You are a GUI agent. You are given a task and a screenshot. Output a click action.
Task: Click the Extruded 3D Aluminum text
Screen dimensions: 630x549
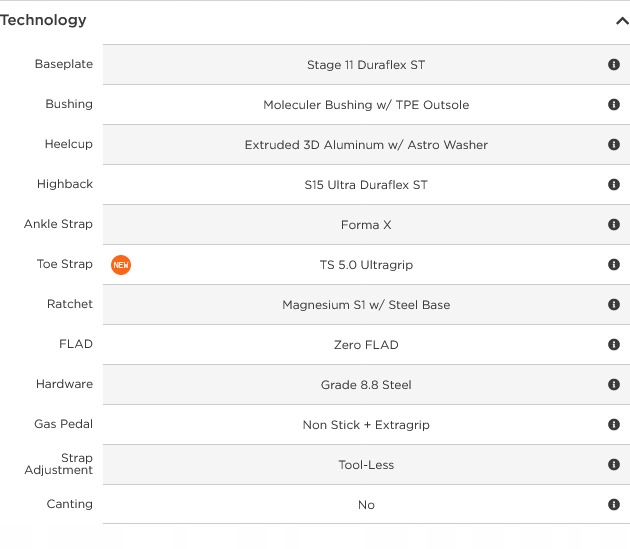click(366, 145)
